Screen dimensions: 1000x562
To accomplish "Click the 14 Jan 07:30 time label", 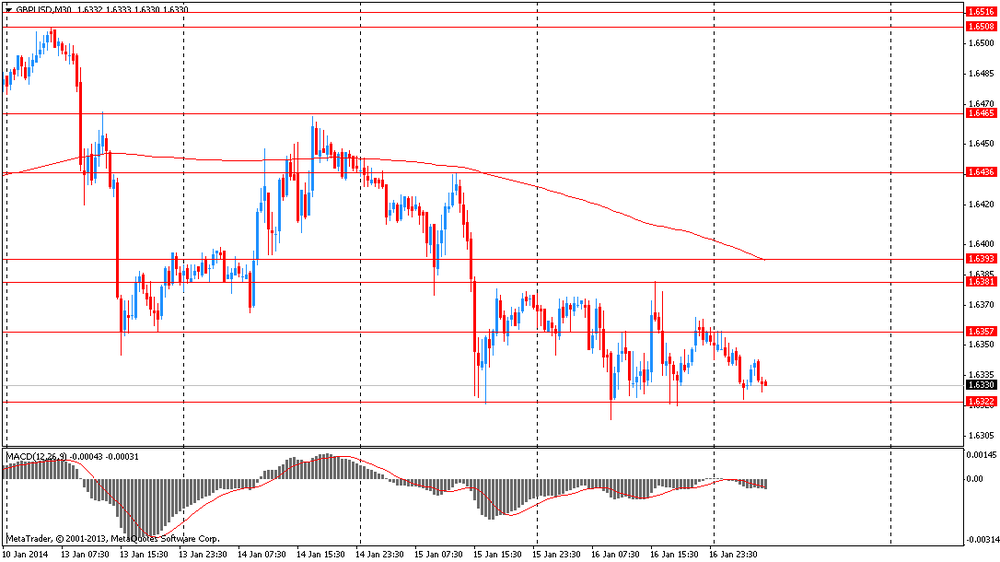I will point(262,554).
